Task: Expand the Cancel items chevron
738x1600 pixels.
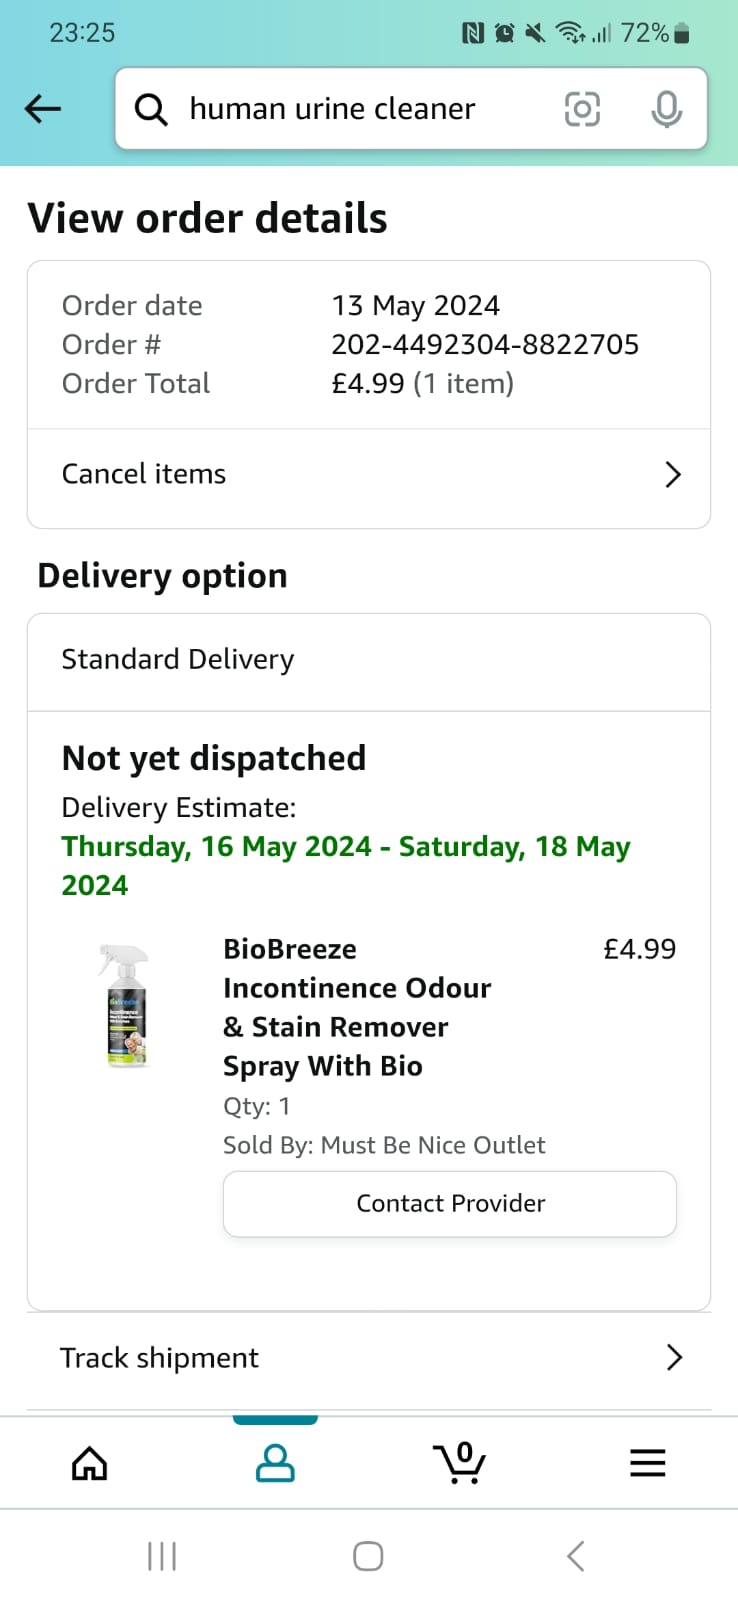Action: pyautogui.click(x=673, y=474)
